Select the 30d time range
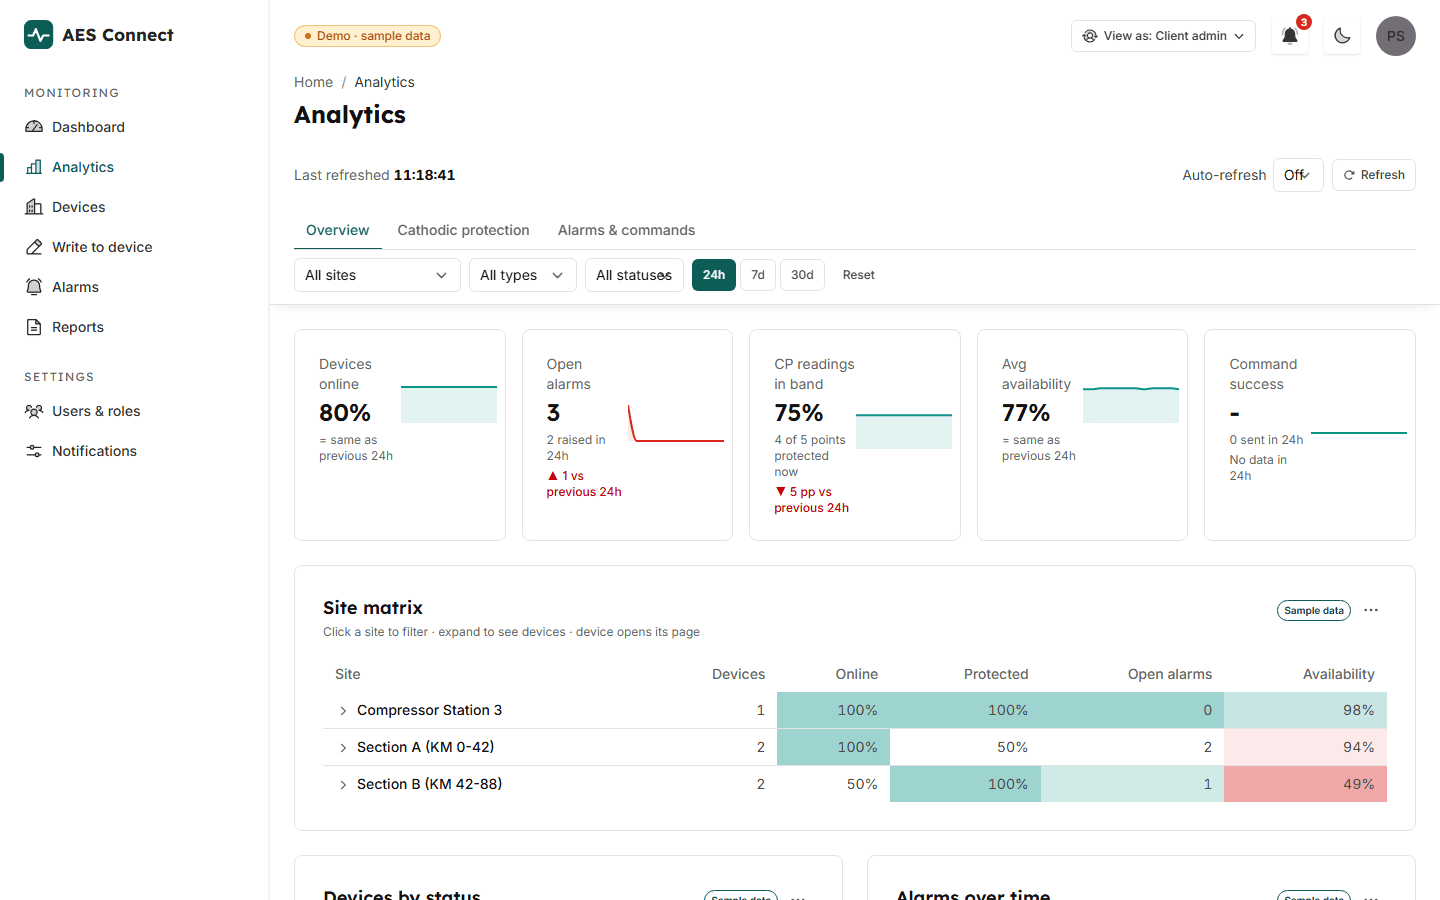This screenshot has width=1440, height=900. click(802, 275)
